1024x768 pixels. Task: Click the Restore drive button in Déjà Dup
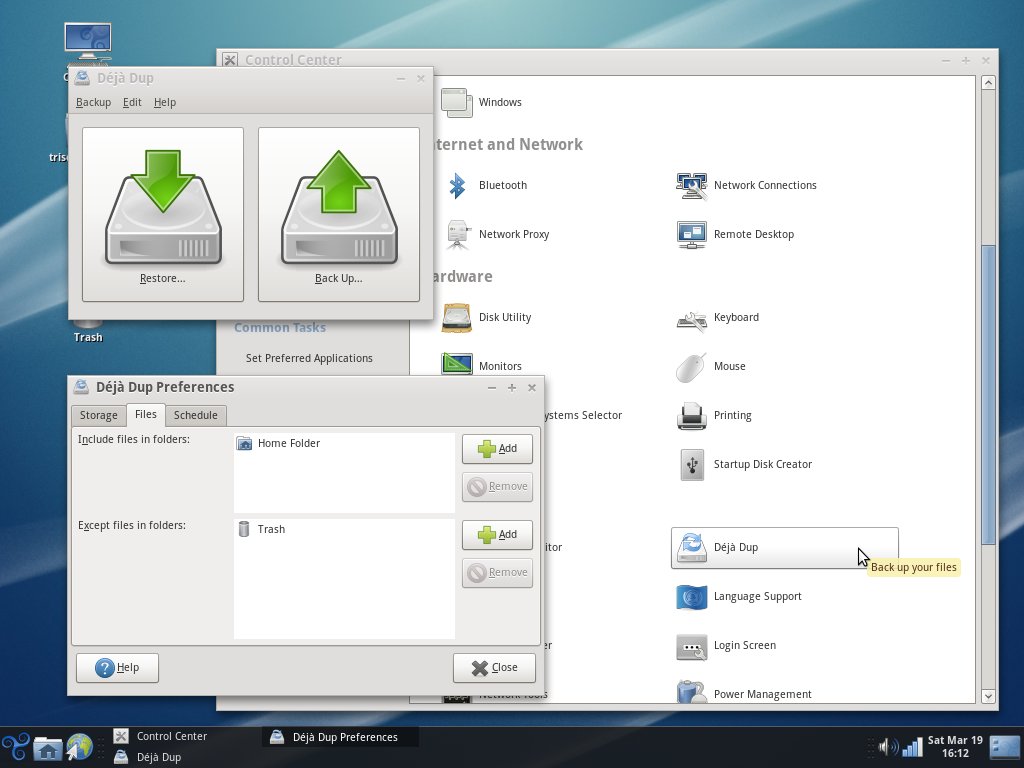tap(163, 214)
